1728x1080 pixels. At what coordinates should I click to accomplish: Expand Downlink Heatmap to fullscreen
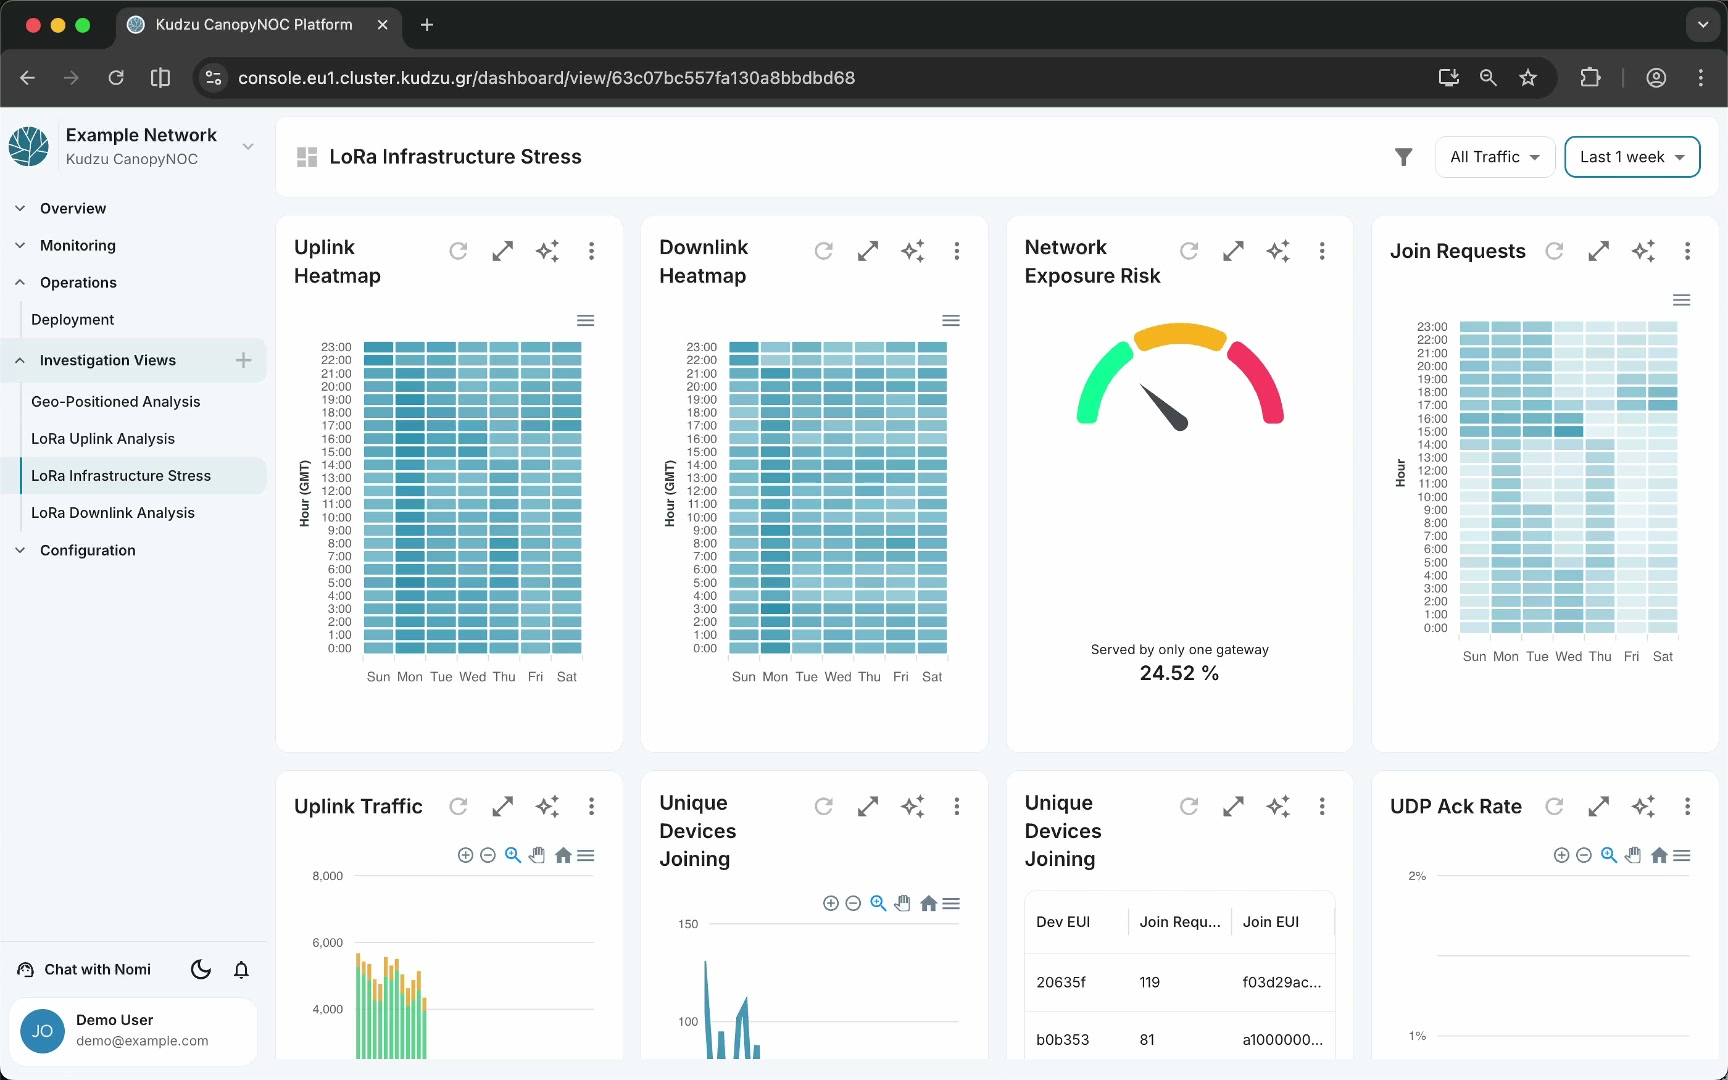[x=868, y=251]
